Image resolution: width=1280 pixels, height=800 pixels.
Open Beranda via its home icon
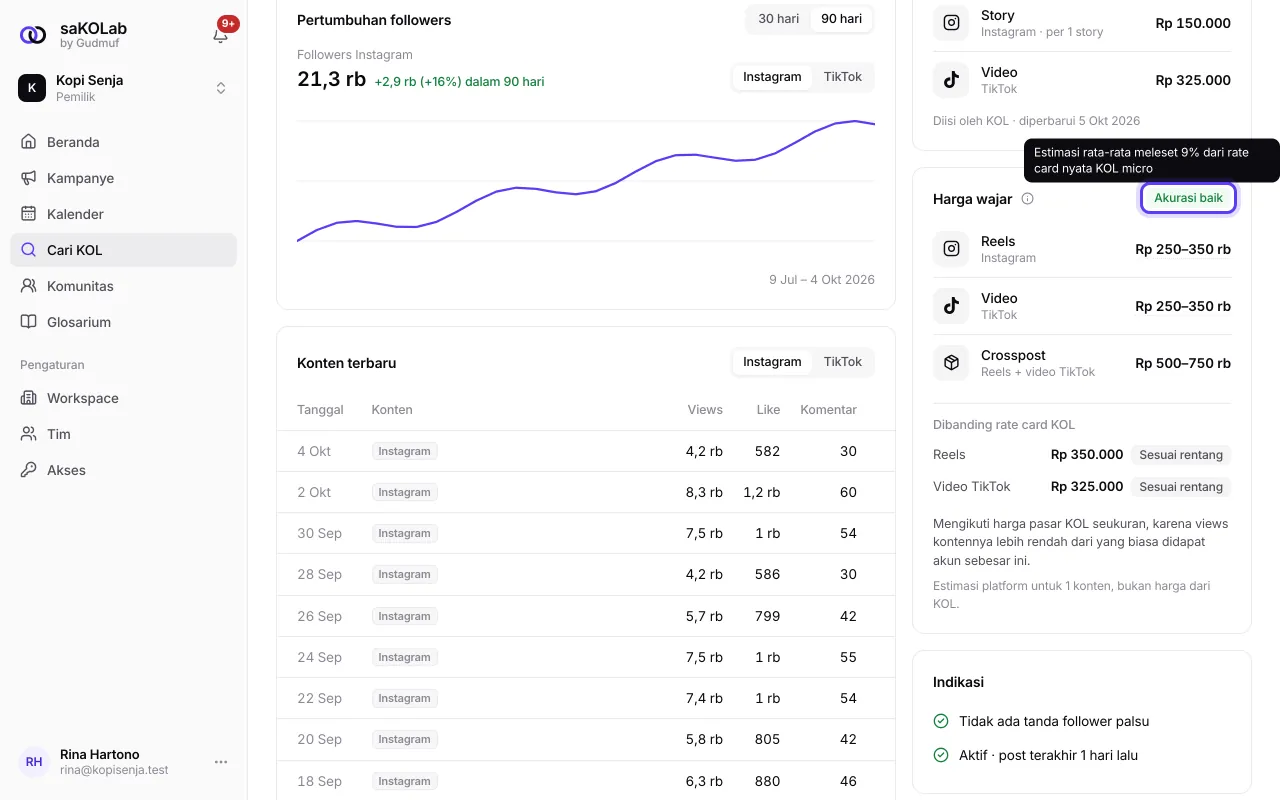(28, 142)
